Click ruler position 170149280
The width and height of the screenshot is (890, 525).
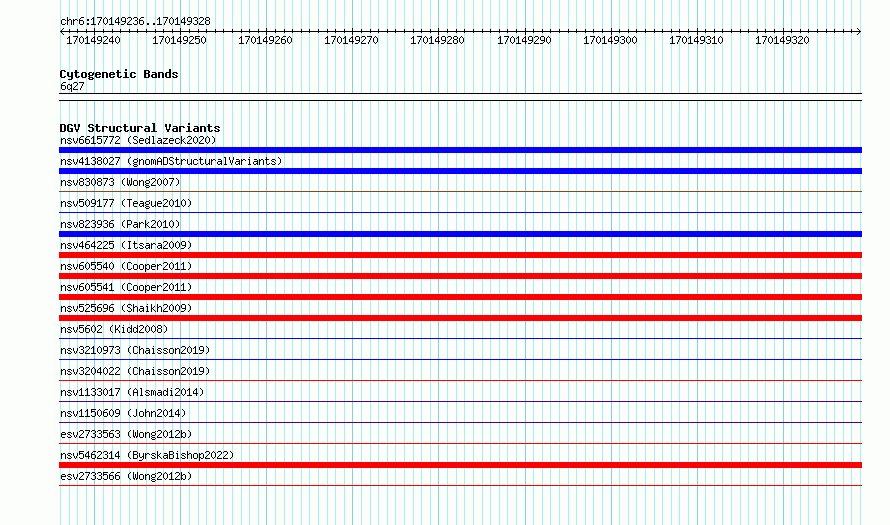tap(438, 40)
